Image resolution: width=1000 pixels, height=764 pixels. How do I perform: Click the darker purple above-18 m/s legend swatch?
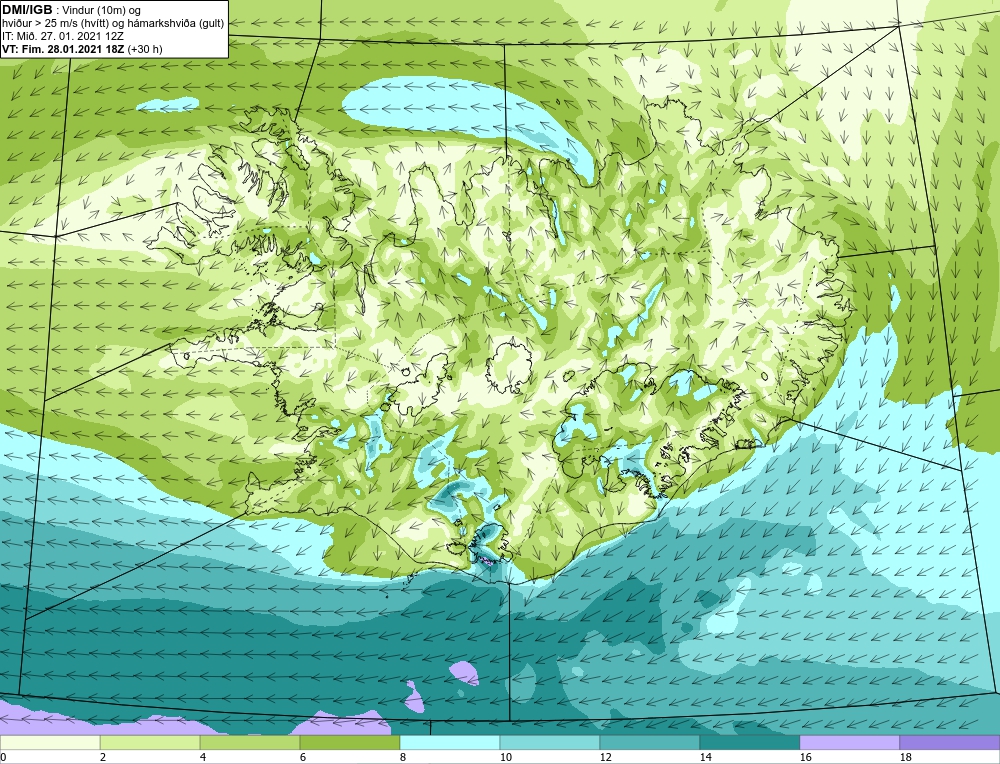(950, 743)
